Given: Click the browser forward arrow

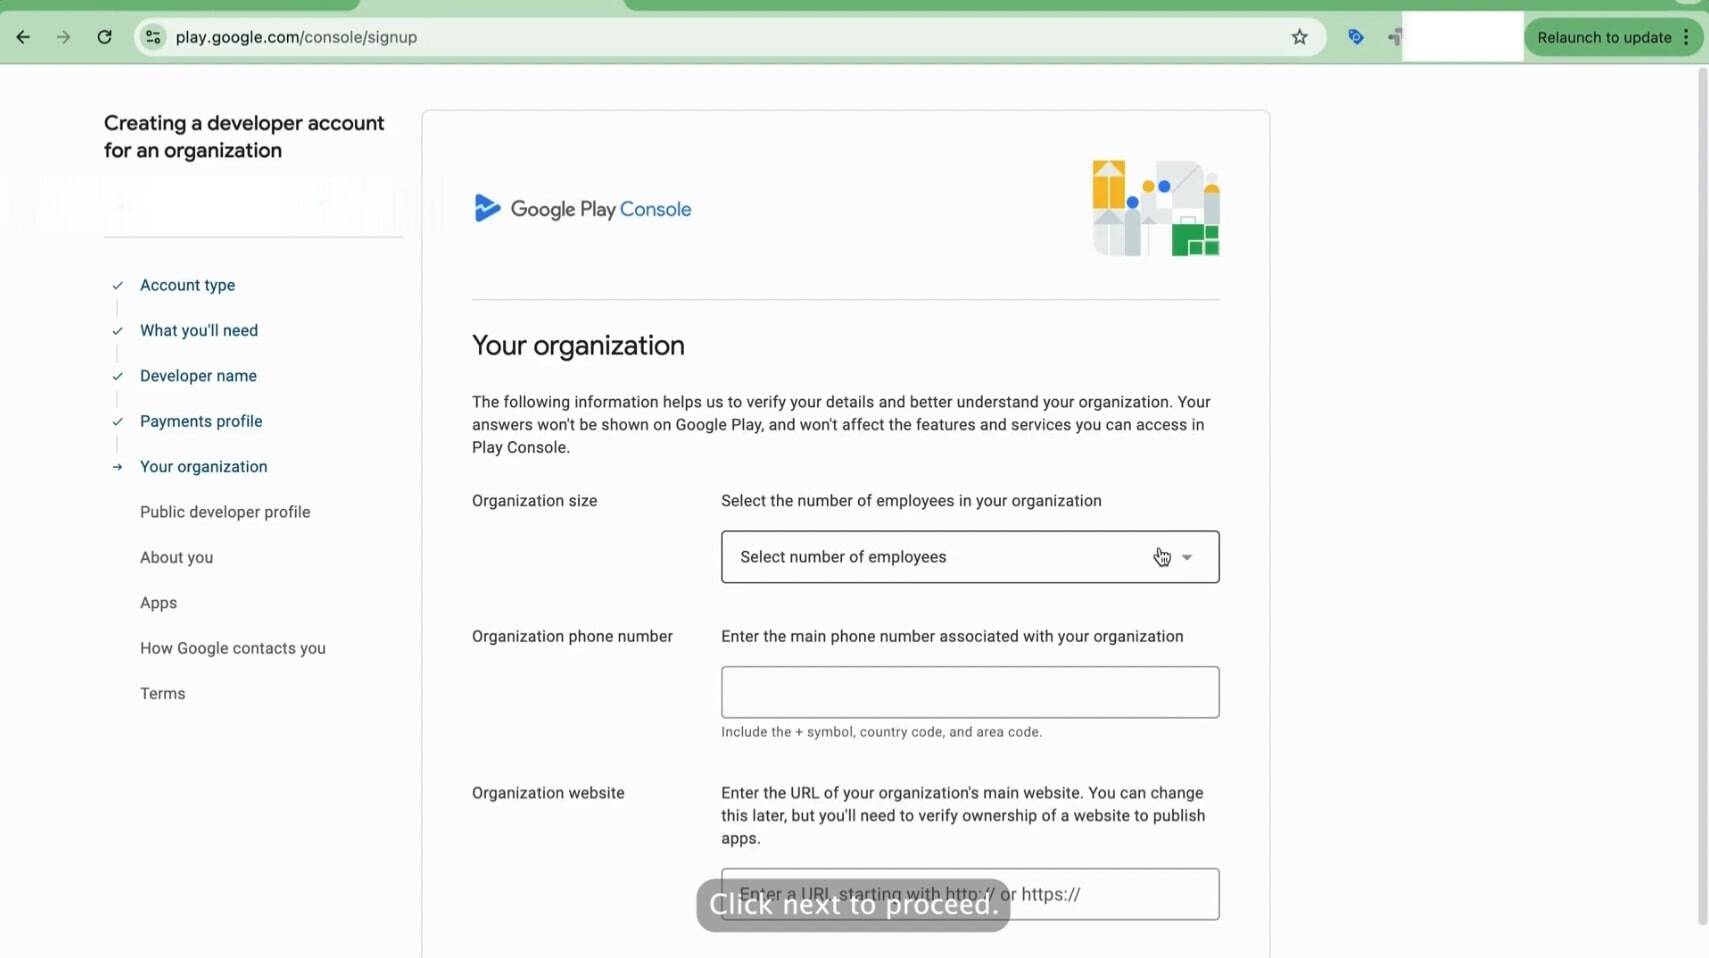Looking at the screenshot, I should [63, 36].
